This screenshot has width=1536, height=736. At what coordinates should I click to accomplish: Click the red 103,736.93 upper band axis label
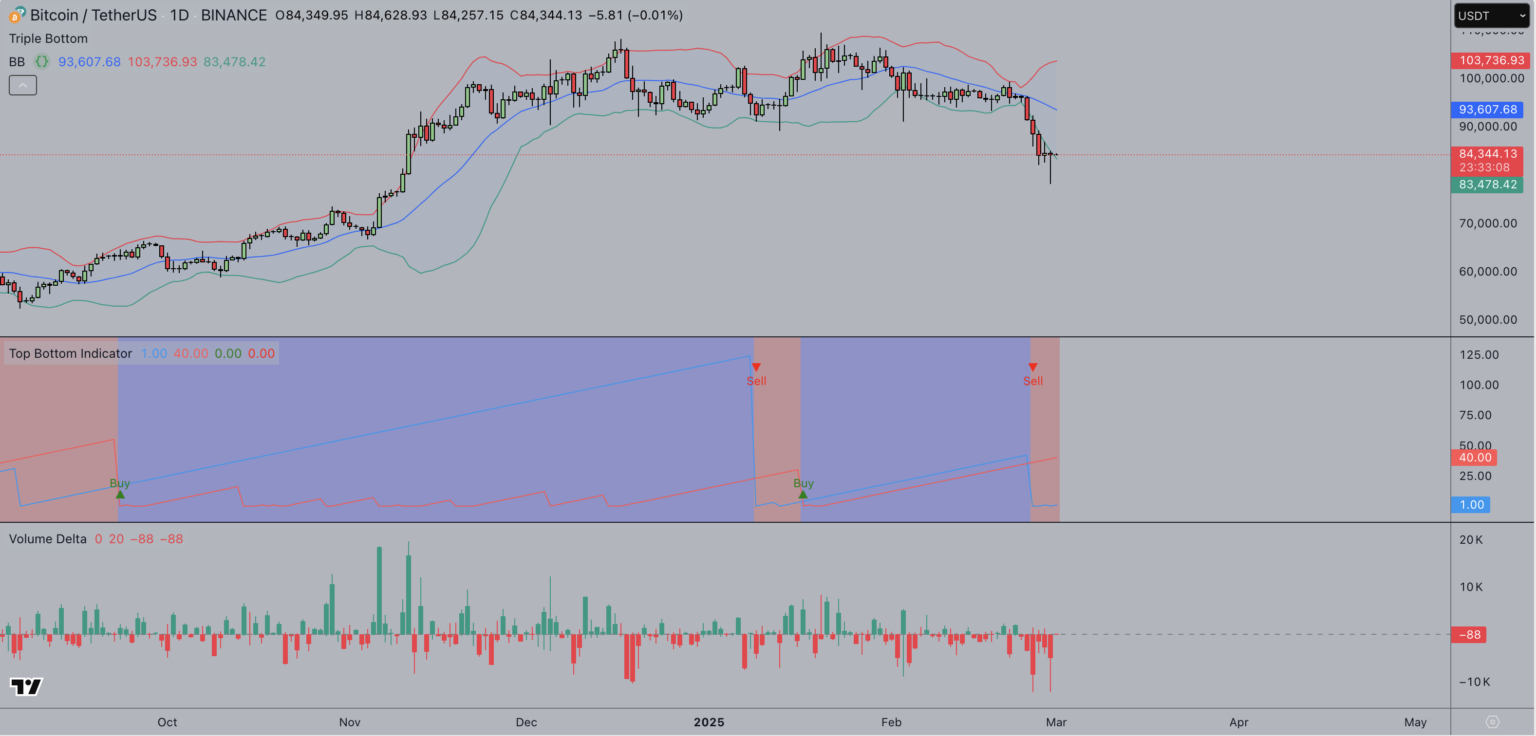[x=1488, y=61]
